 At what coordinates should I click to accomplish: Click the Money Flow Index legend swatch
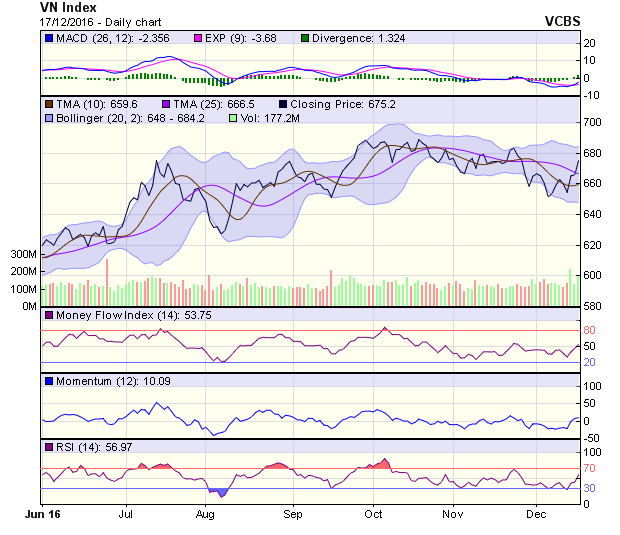pos(48,316)
